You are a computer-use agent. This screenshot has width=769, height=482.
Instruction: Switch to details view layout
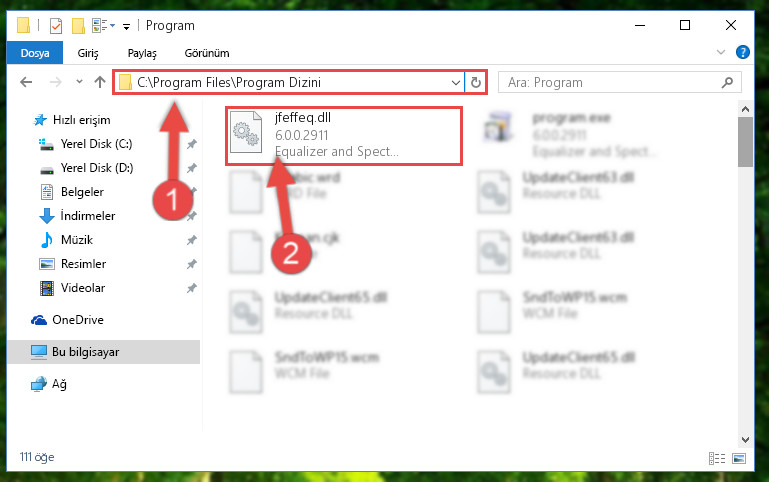click(717, 458)
